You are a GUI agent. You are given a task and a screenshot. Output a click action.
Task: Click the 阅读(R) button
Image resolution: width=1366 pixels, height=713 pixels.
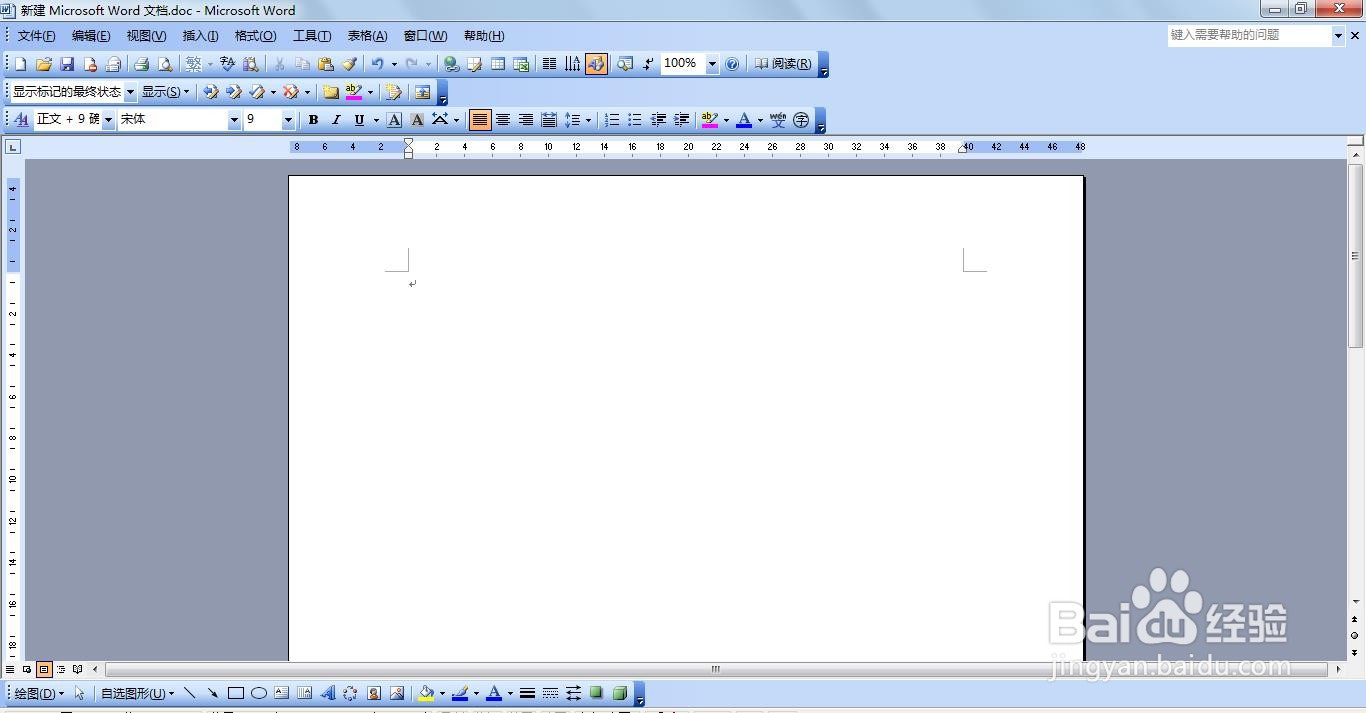click(x=782, y=64)
